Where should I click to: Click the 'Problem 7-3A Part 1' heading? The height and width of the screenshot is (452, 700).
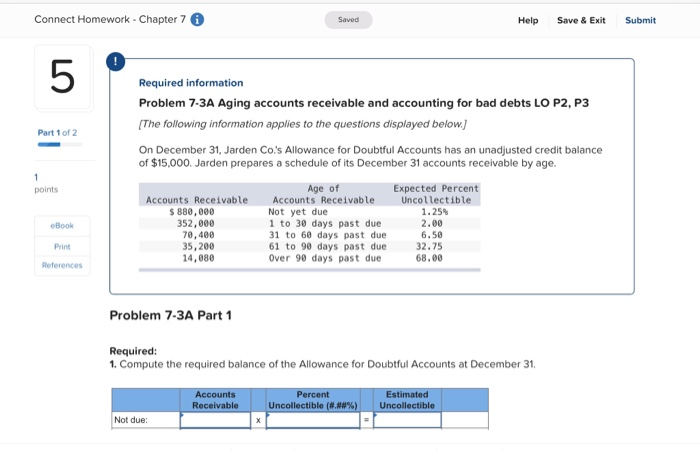[171, 316]
